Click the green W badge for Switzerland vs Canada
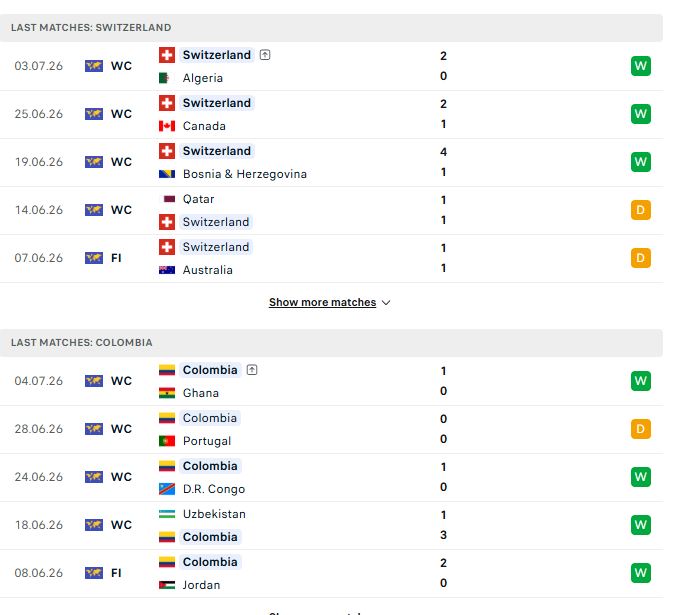This screenshot has height=615, width=673. coord(641,114)
